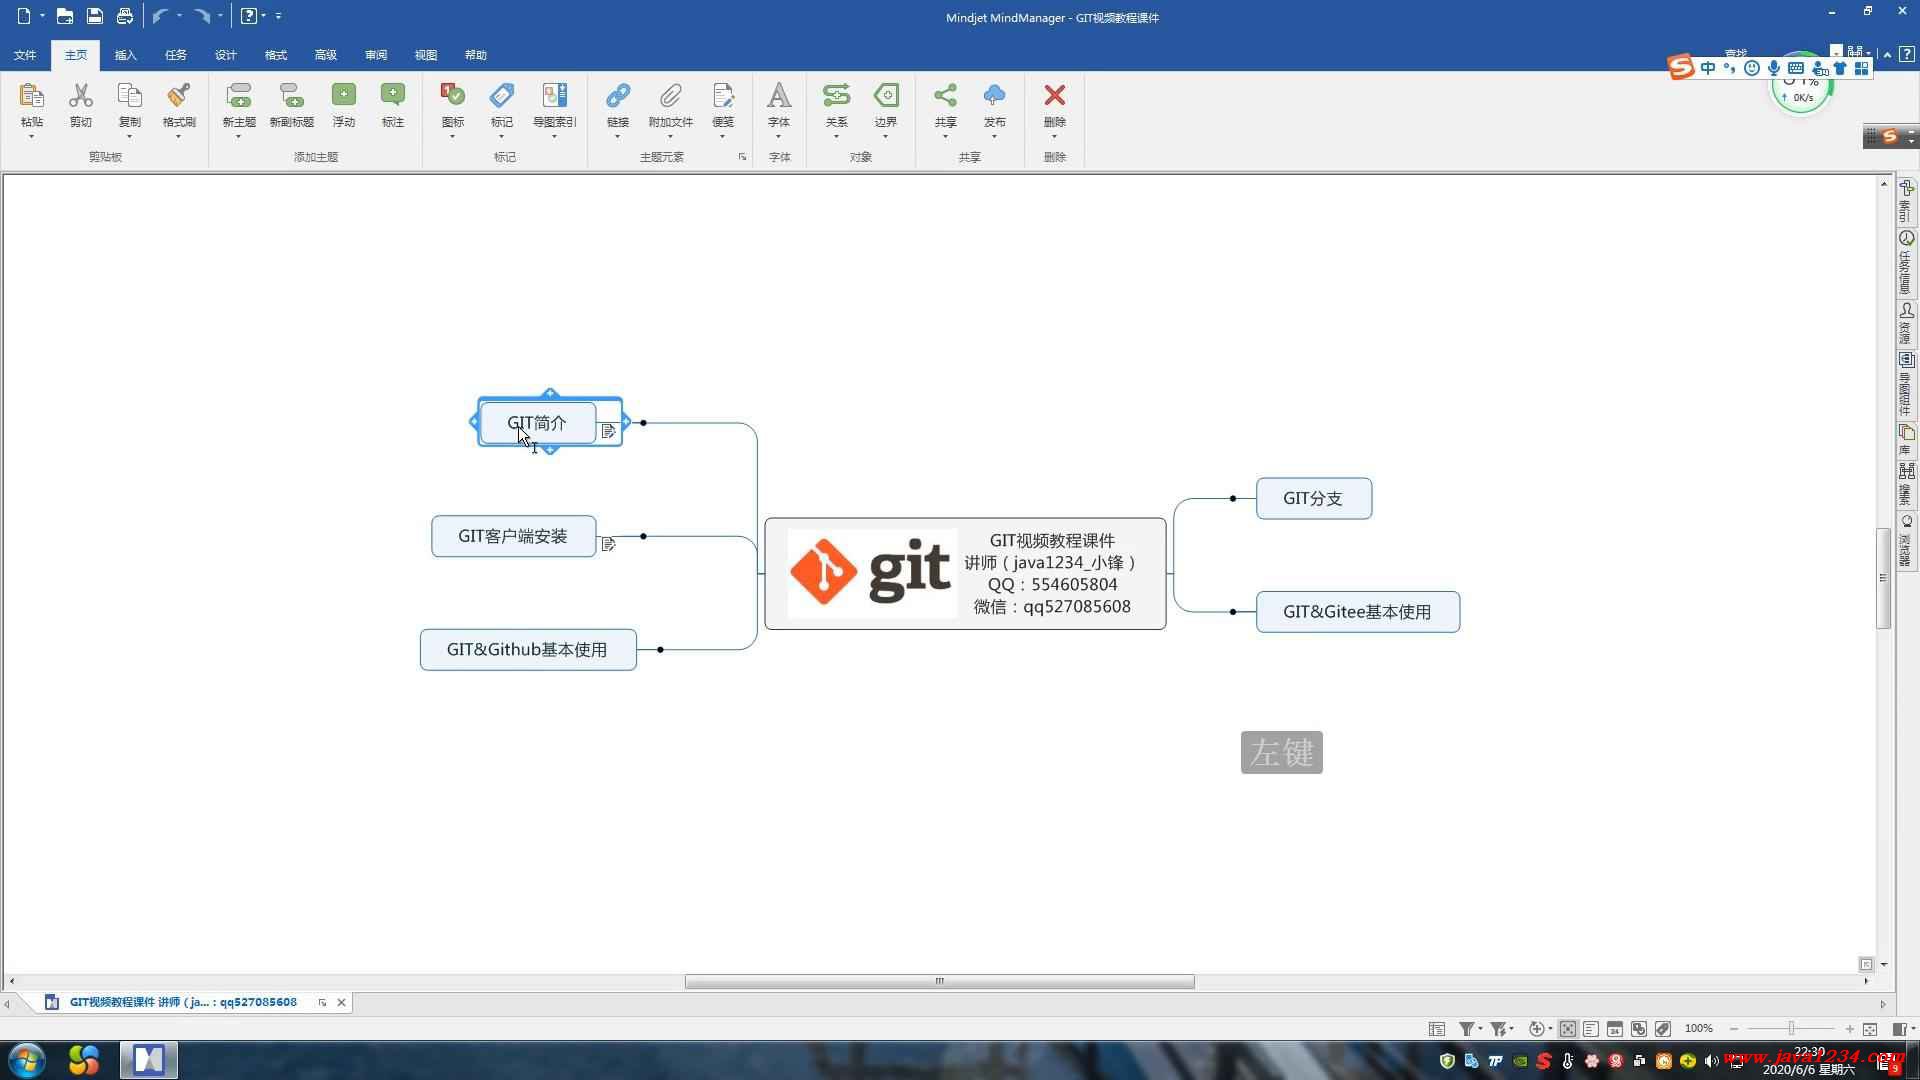Switch to the Design (设计) tab
This screenshot has width=1920, height=1080.
tap(226, 55)
